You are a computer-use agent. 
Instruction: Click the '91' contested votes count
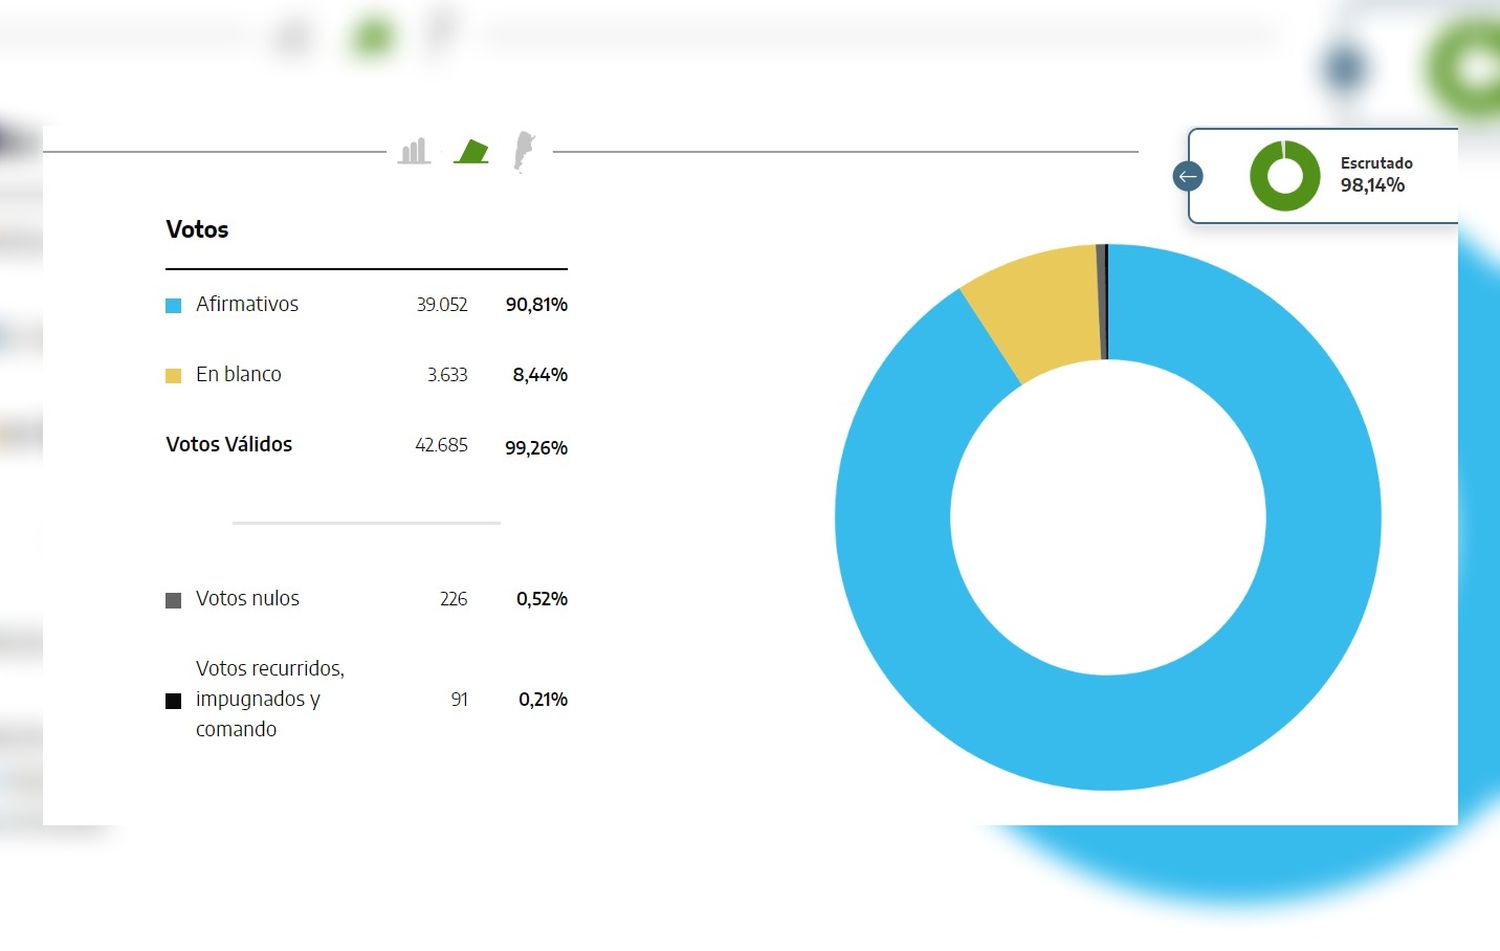point(459,699)
